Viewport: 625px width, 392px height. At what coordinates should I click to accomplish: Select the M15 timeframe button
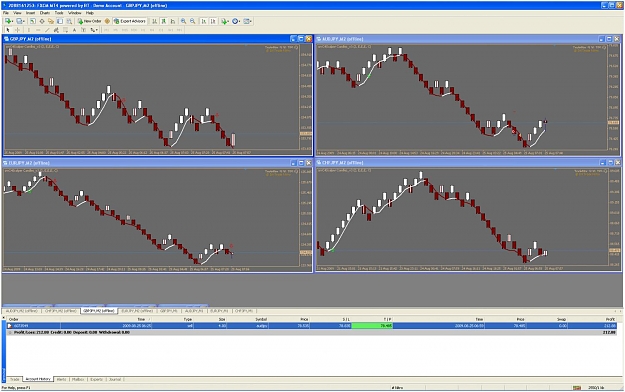(x=124, y=30)
